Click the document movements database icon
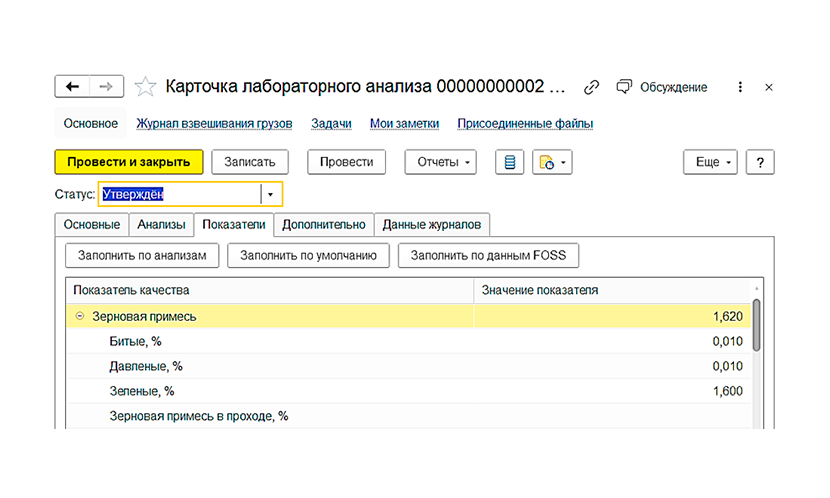 [509, 162]
